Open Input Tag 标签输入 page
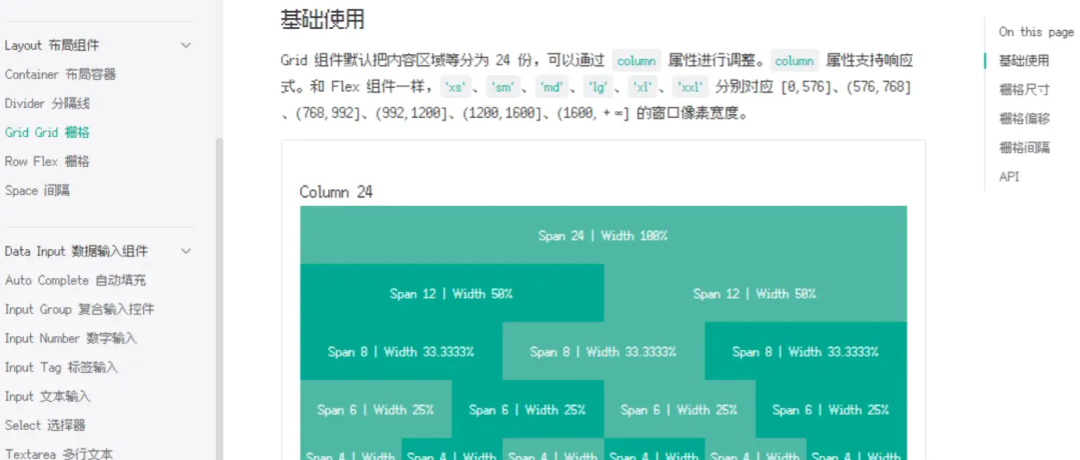 [61, 367]
